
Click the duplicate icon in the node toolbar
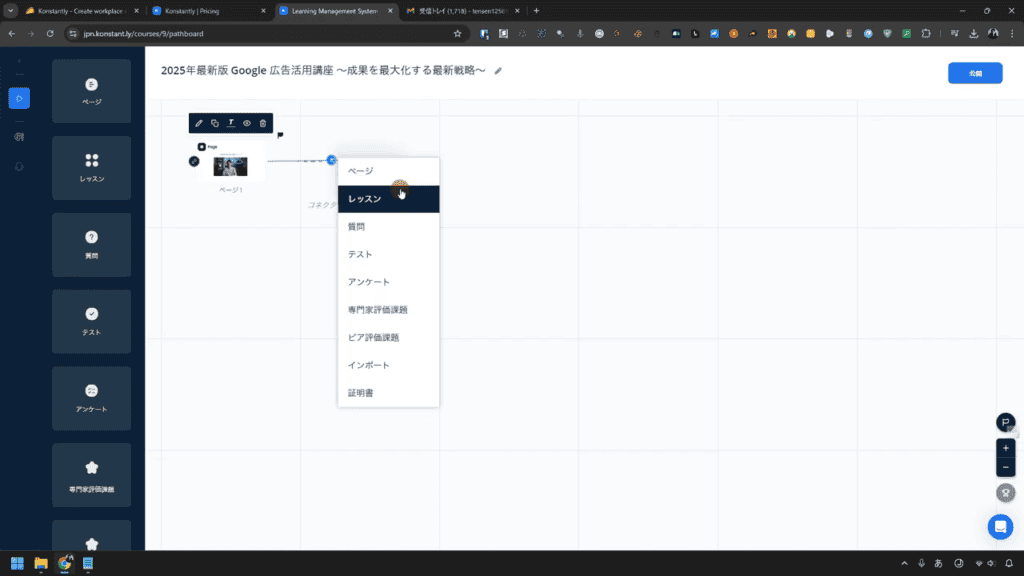[x=215, y=123]
